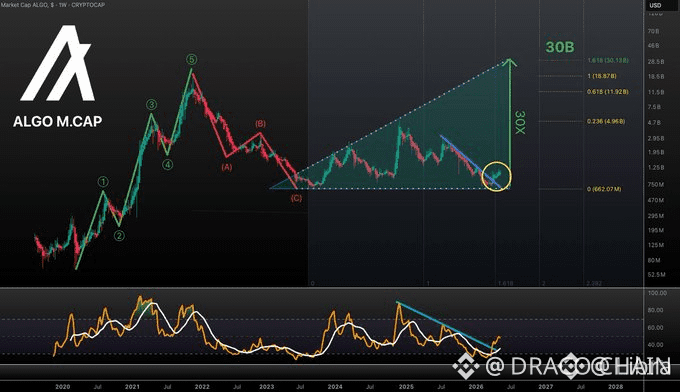Screen dimensions: 680x392
Task: Select wave label circled 3
Action: [151, 105]
